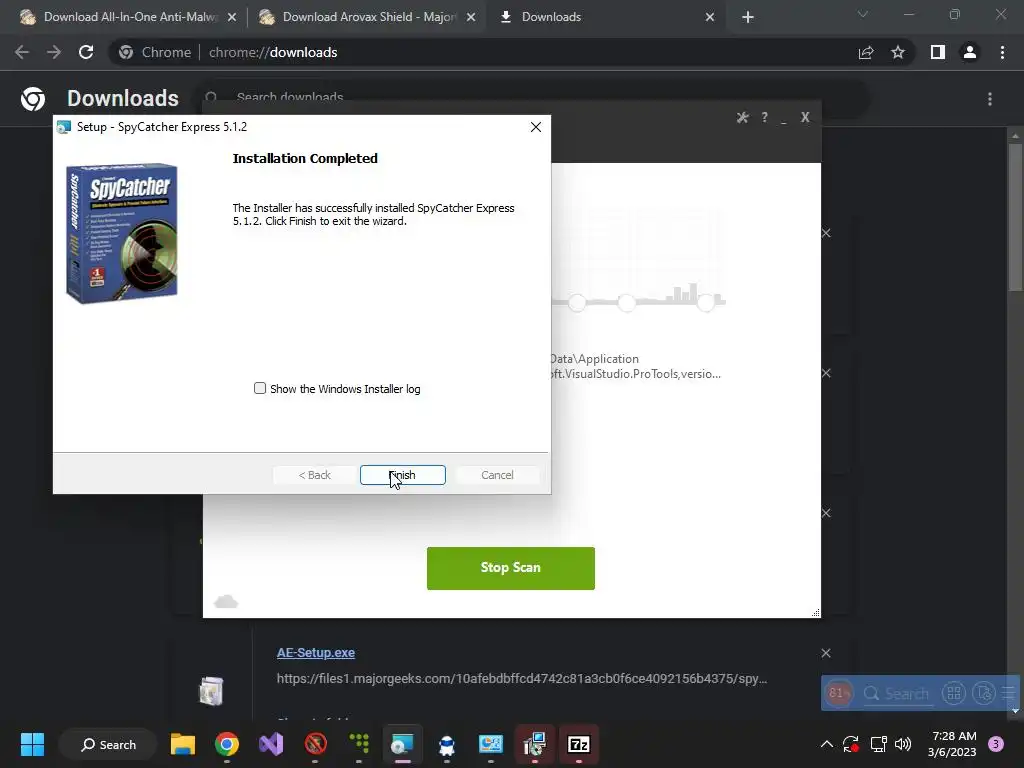The image size is (1024, 768).
Task: Go forward in Chrome
Action: (54, 52)
